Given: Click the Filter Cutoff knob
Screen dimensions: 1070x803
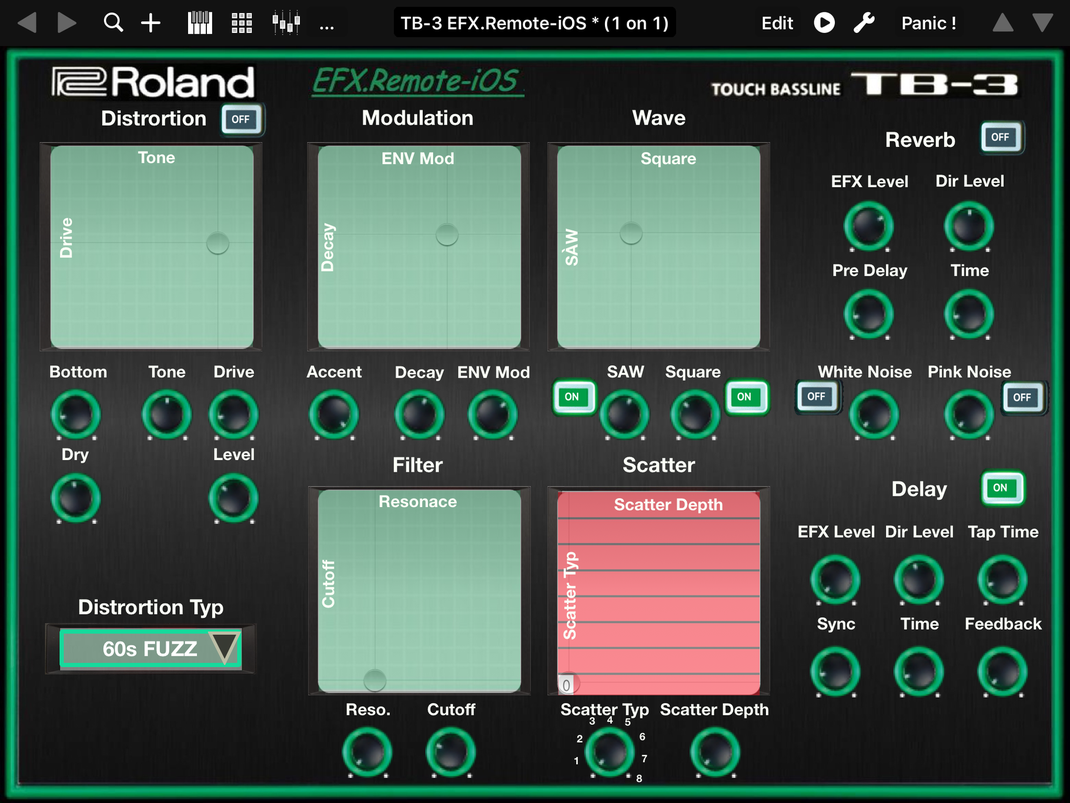Looking at the screenshot, I should point(451,752).
